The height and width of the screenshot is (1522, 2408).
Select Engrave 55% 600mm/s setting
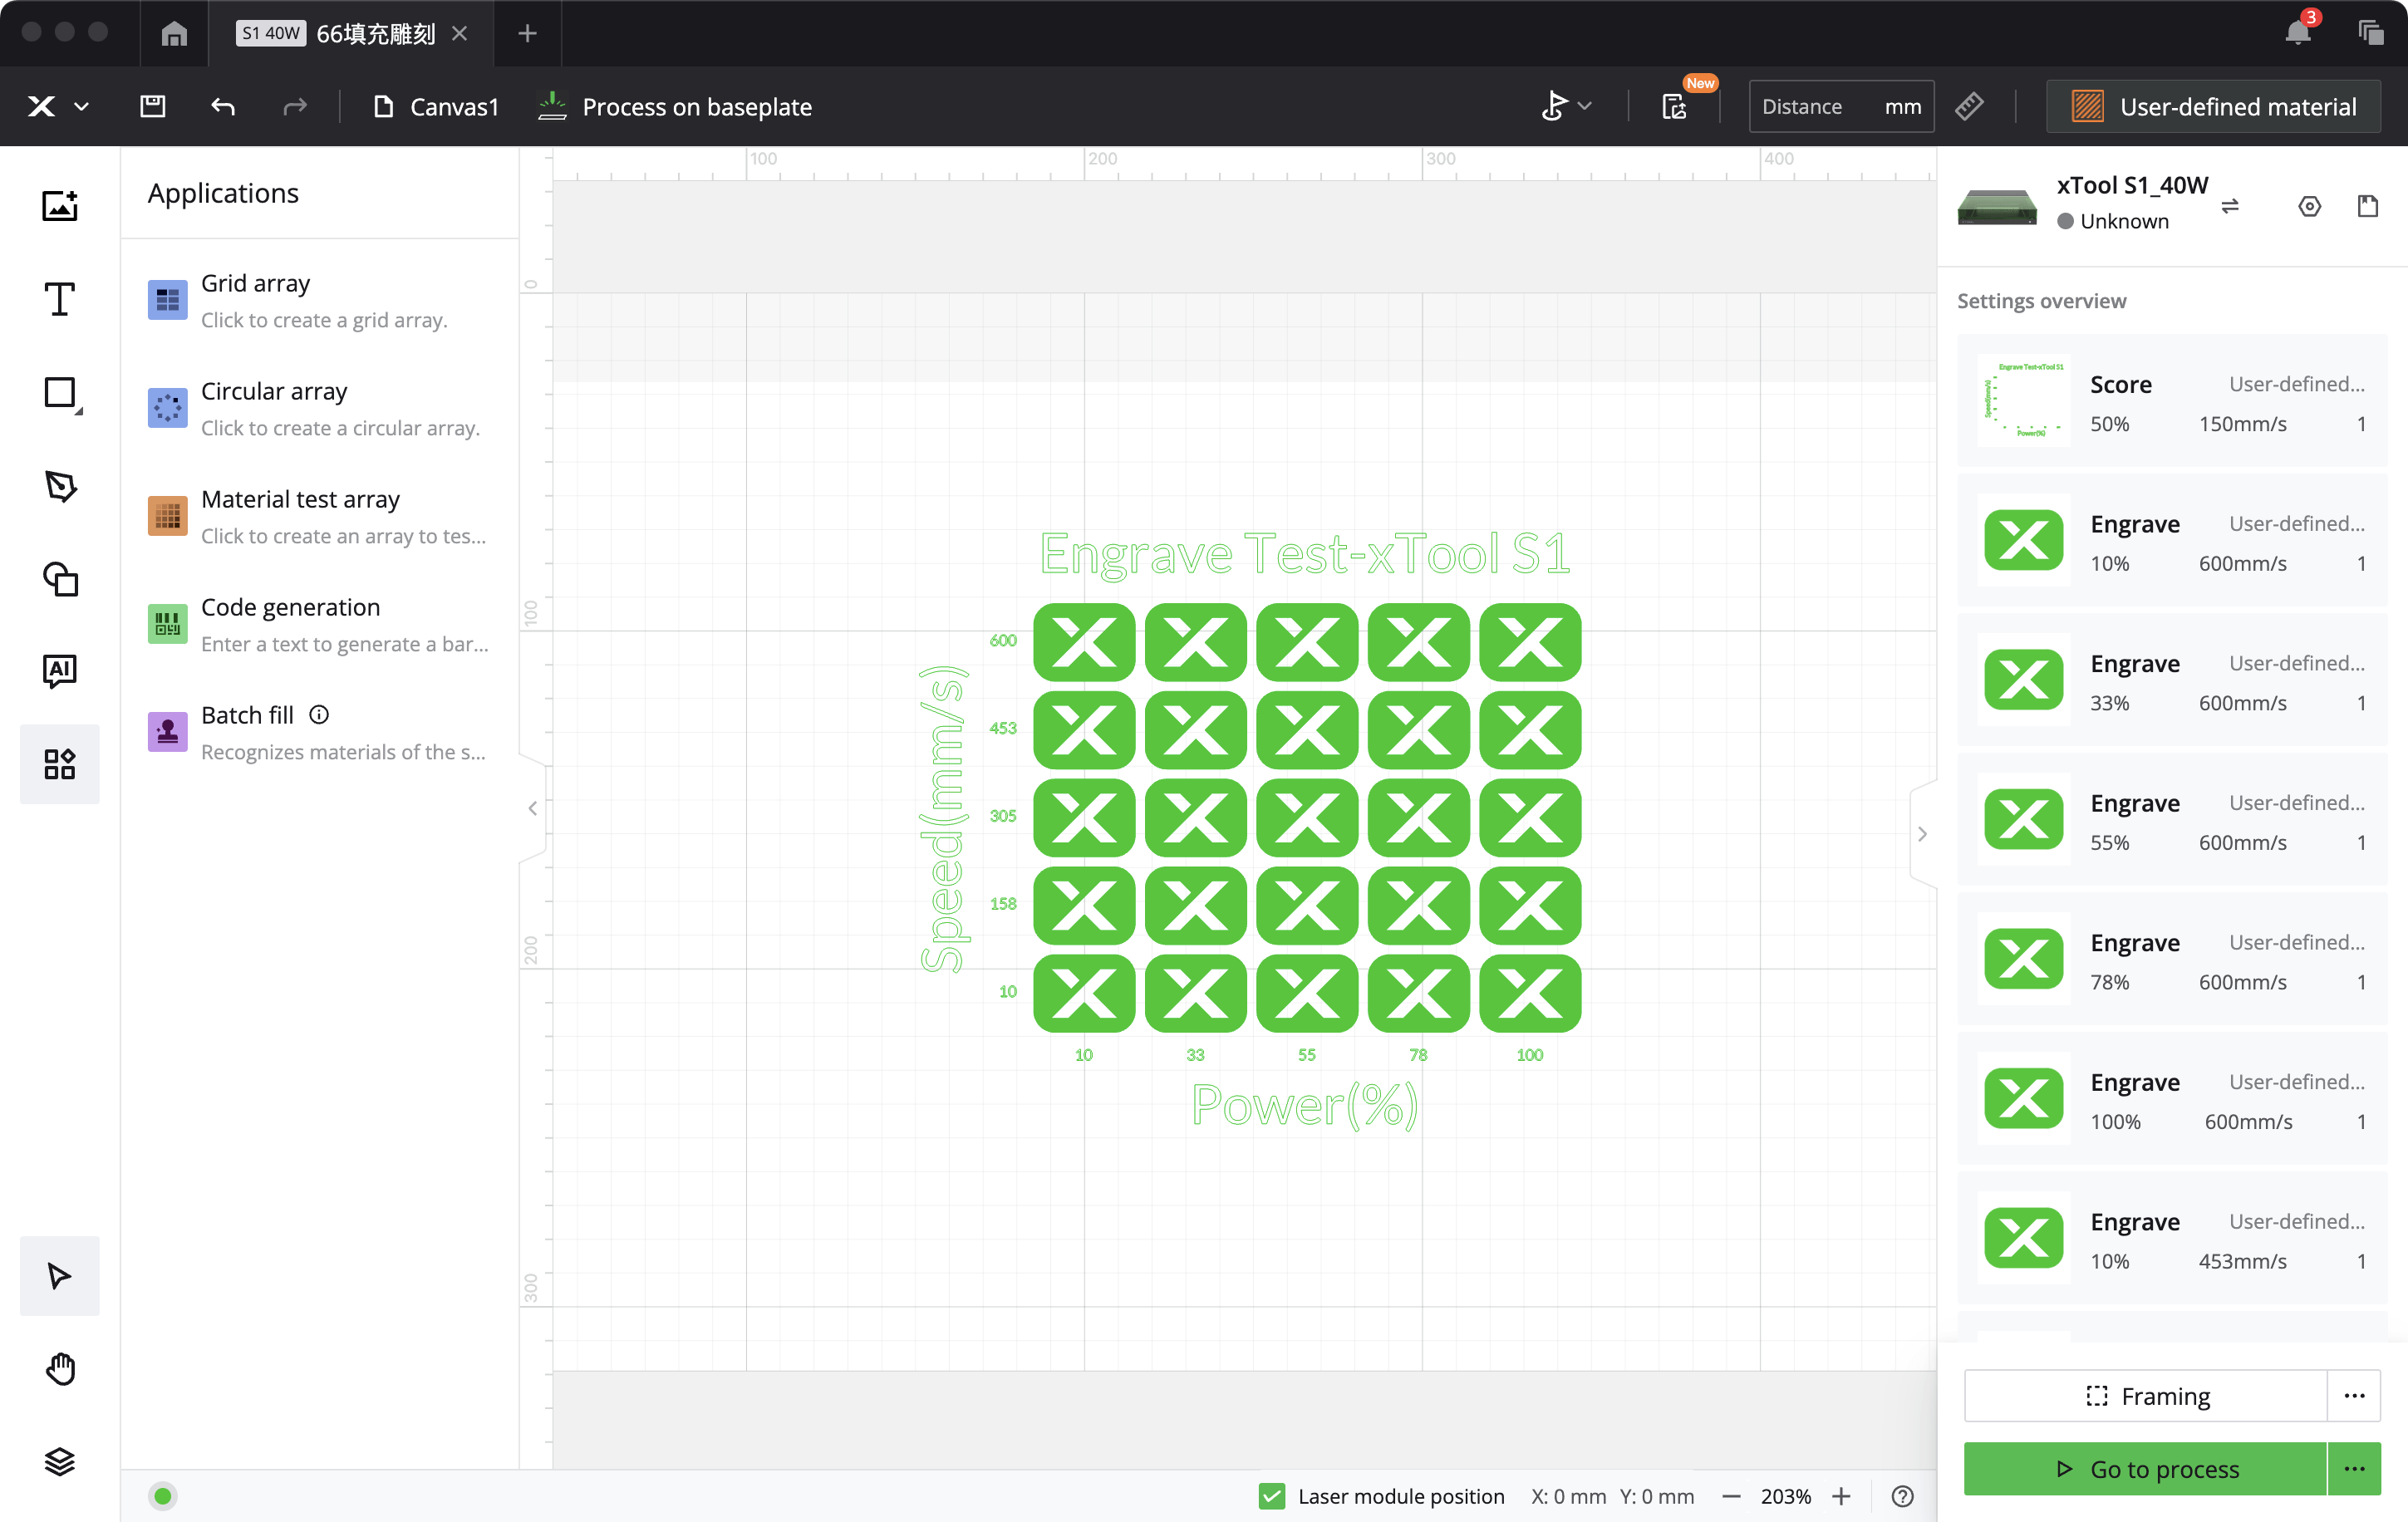[x=2172, y=821]
